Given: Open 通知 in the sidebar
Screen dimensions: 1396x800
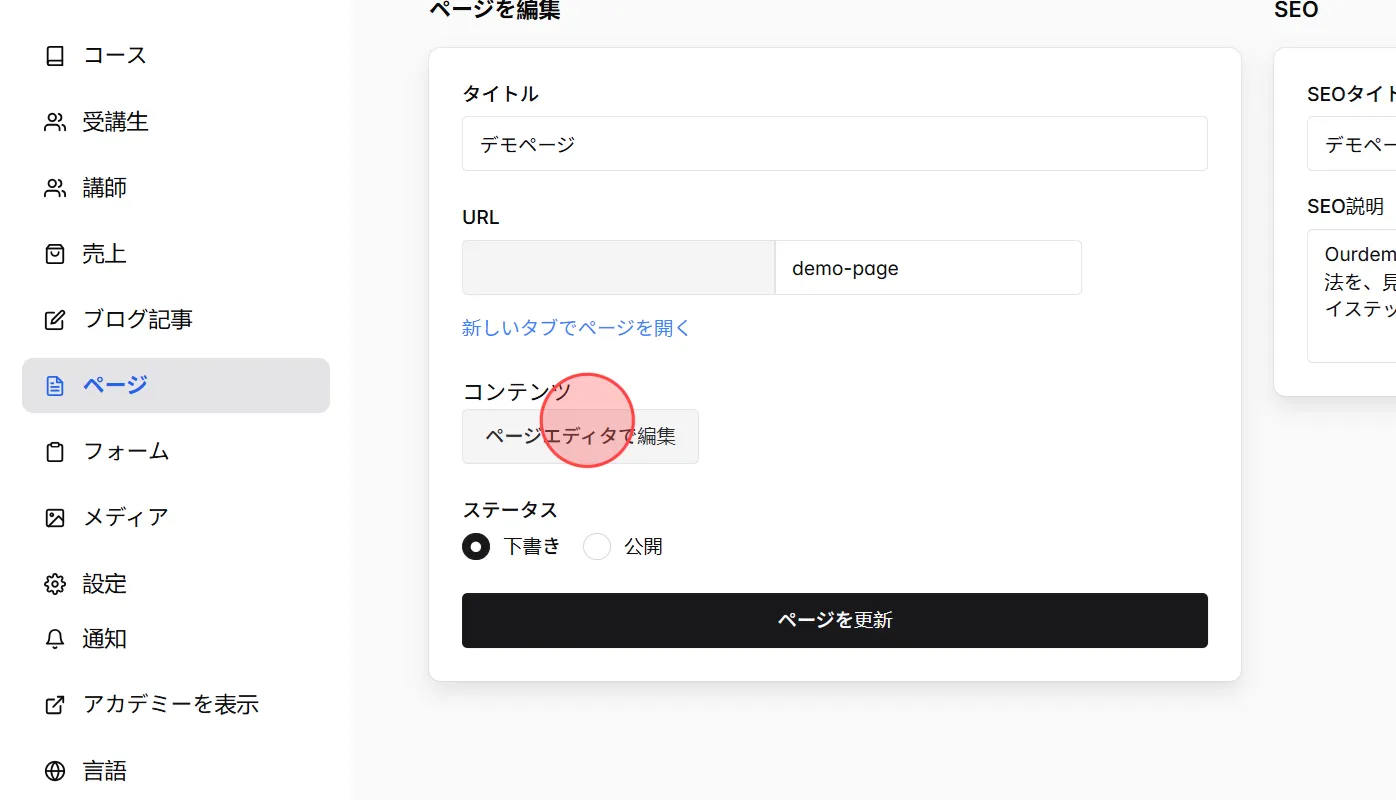Looking at the screenshot, I should [x=176, y=639].
